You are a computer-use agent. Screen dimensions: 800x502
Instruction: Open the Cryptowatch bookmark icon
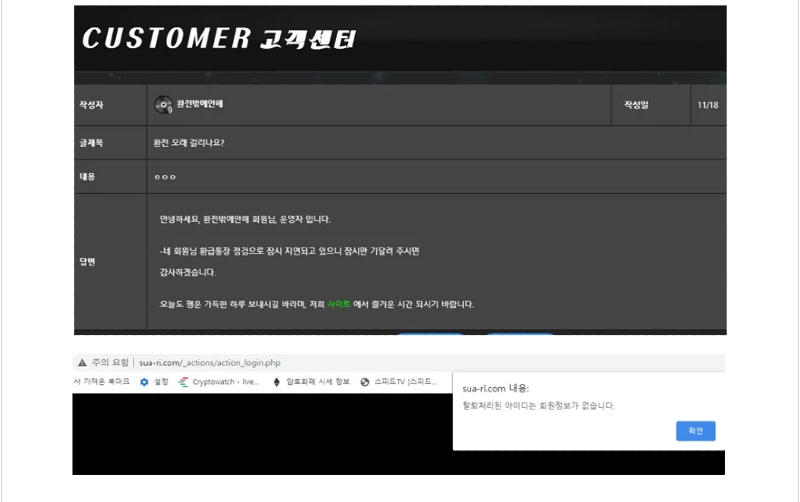[184, 381]
